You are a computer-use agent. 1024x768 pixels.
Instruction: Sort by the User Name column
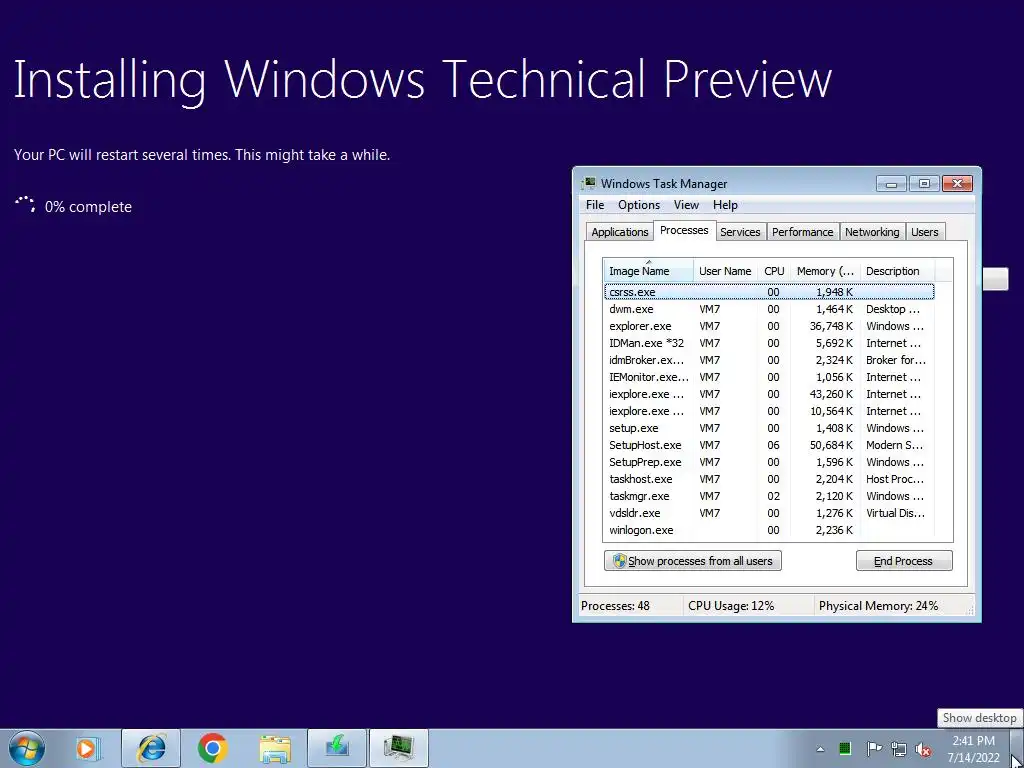(x=725, y=271)
